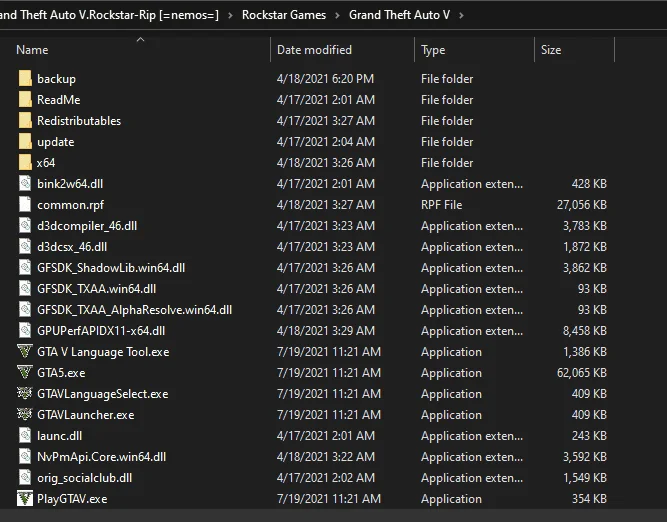The width and height of the screenshot is (667, 522).
Task: Click the 243 KB size value
Action: click(x=589, y=436)
